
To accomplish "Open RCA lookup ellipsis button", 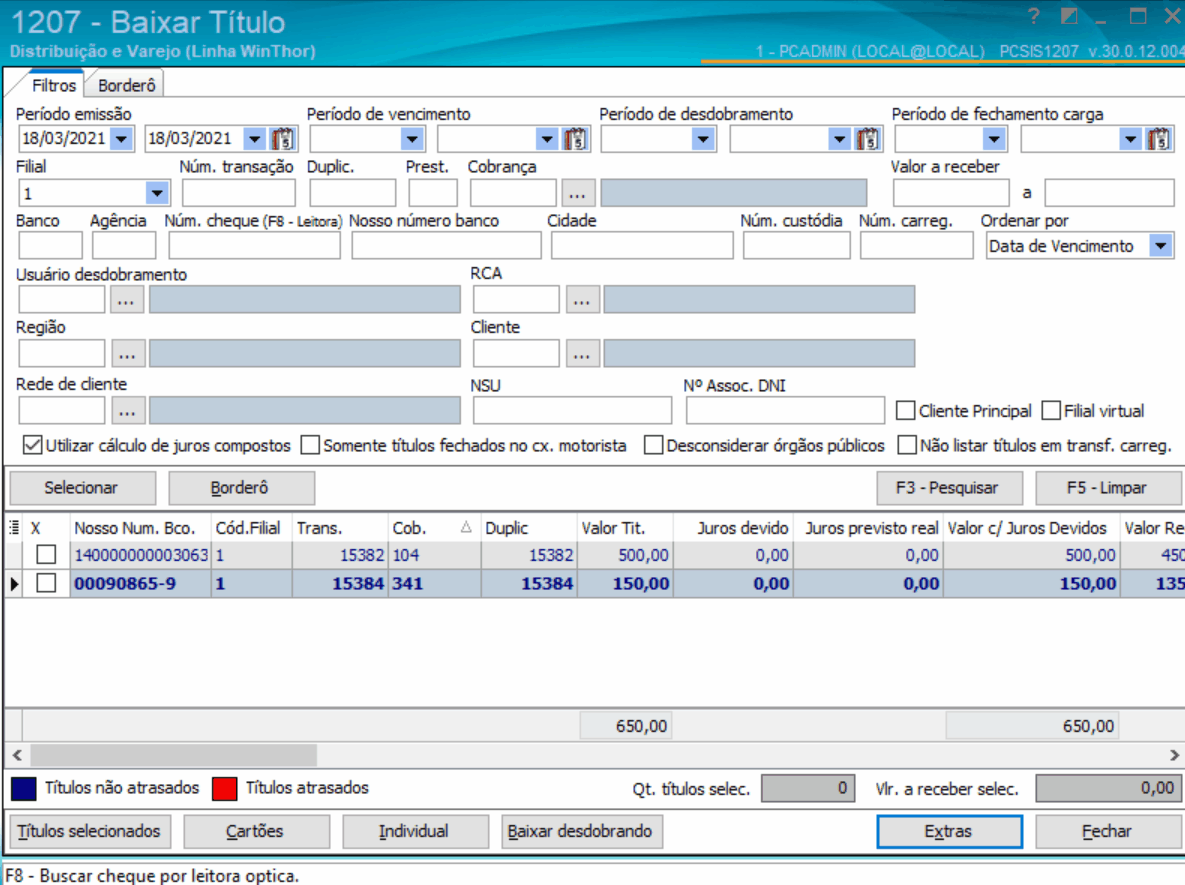I will pyautogui.click(x=582, y=300).
